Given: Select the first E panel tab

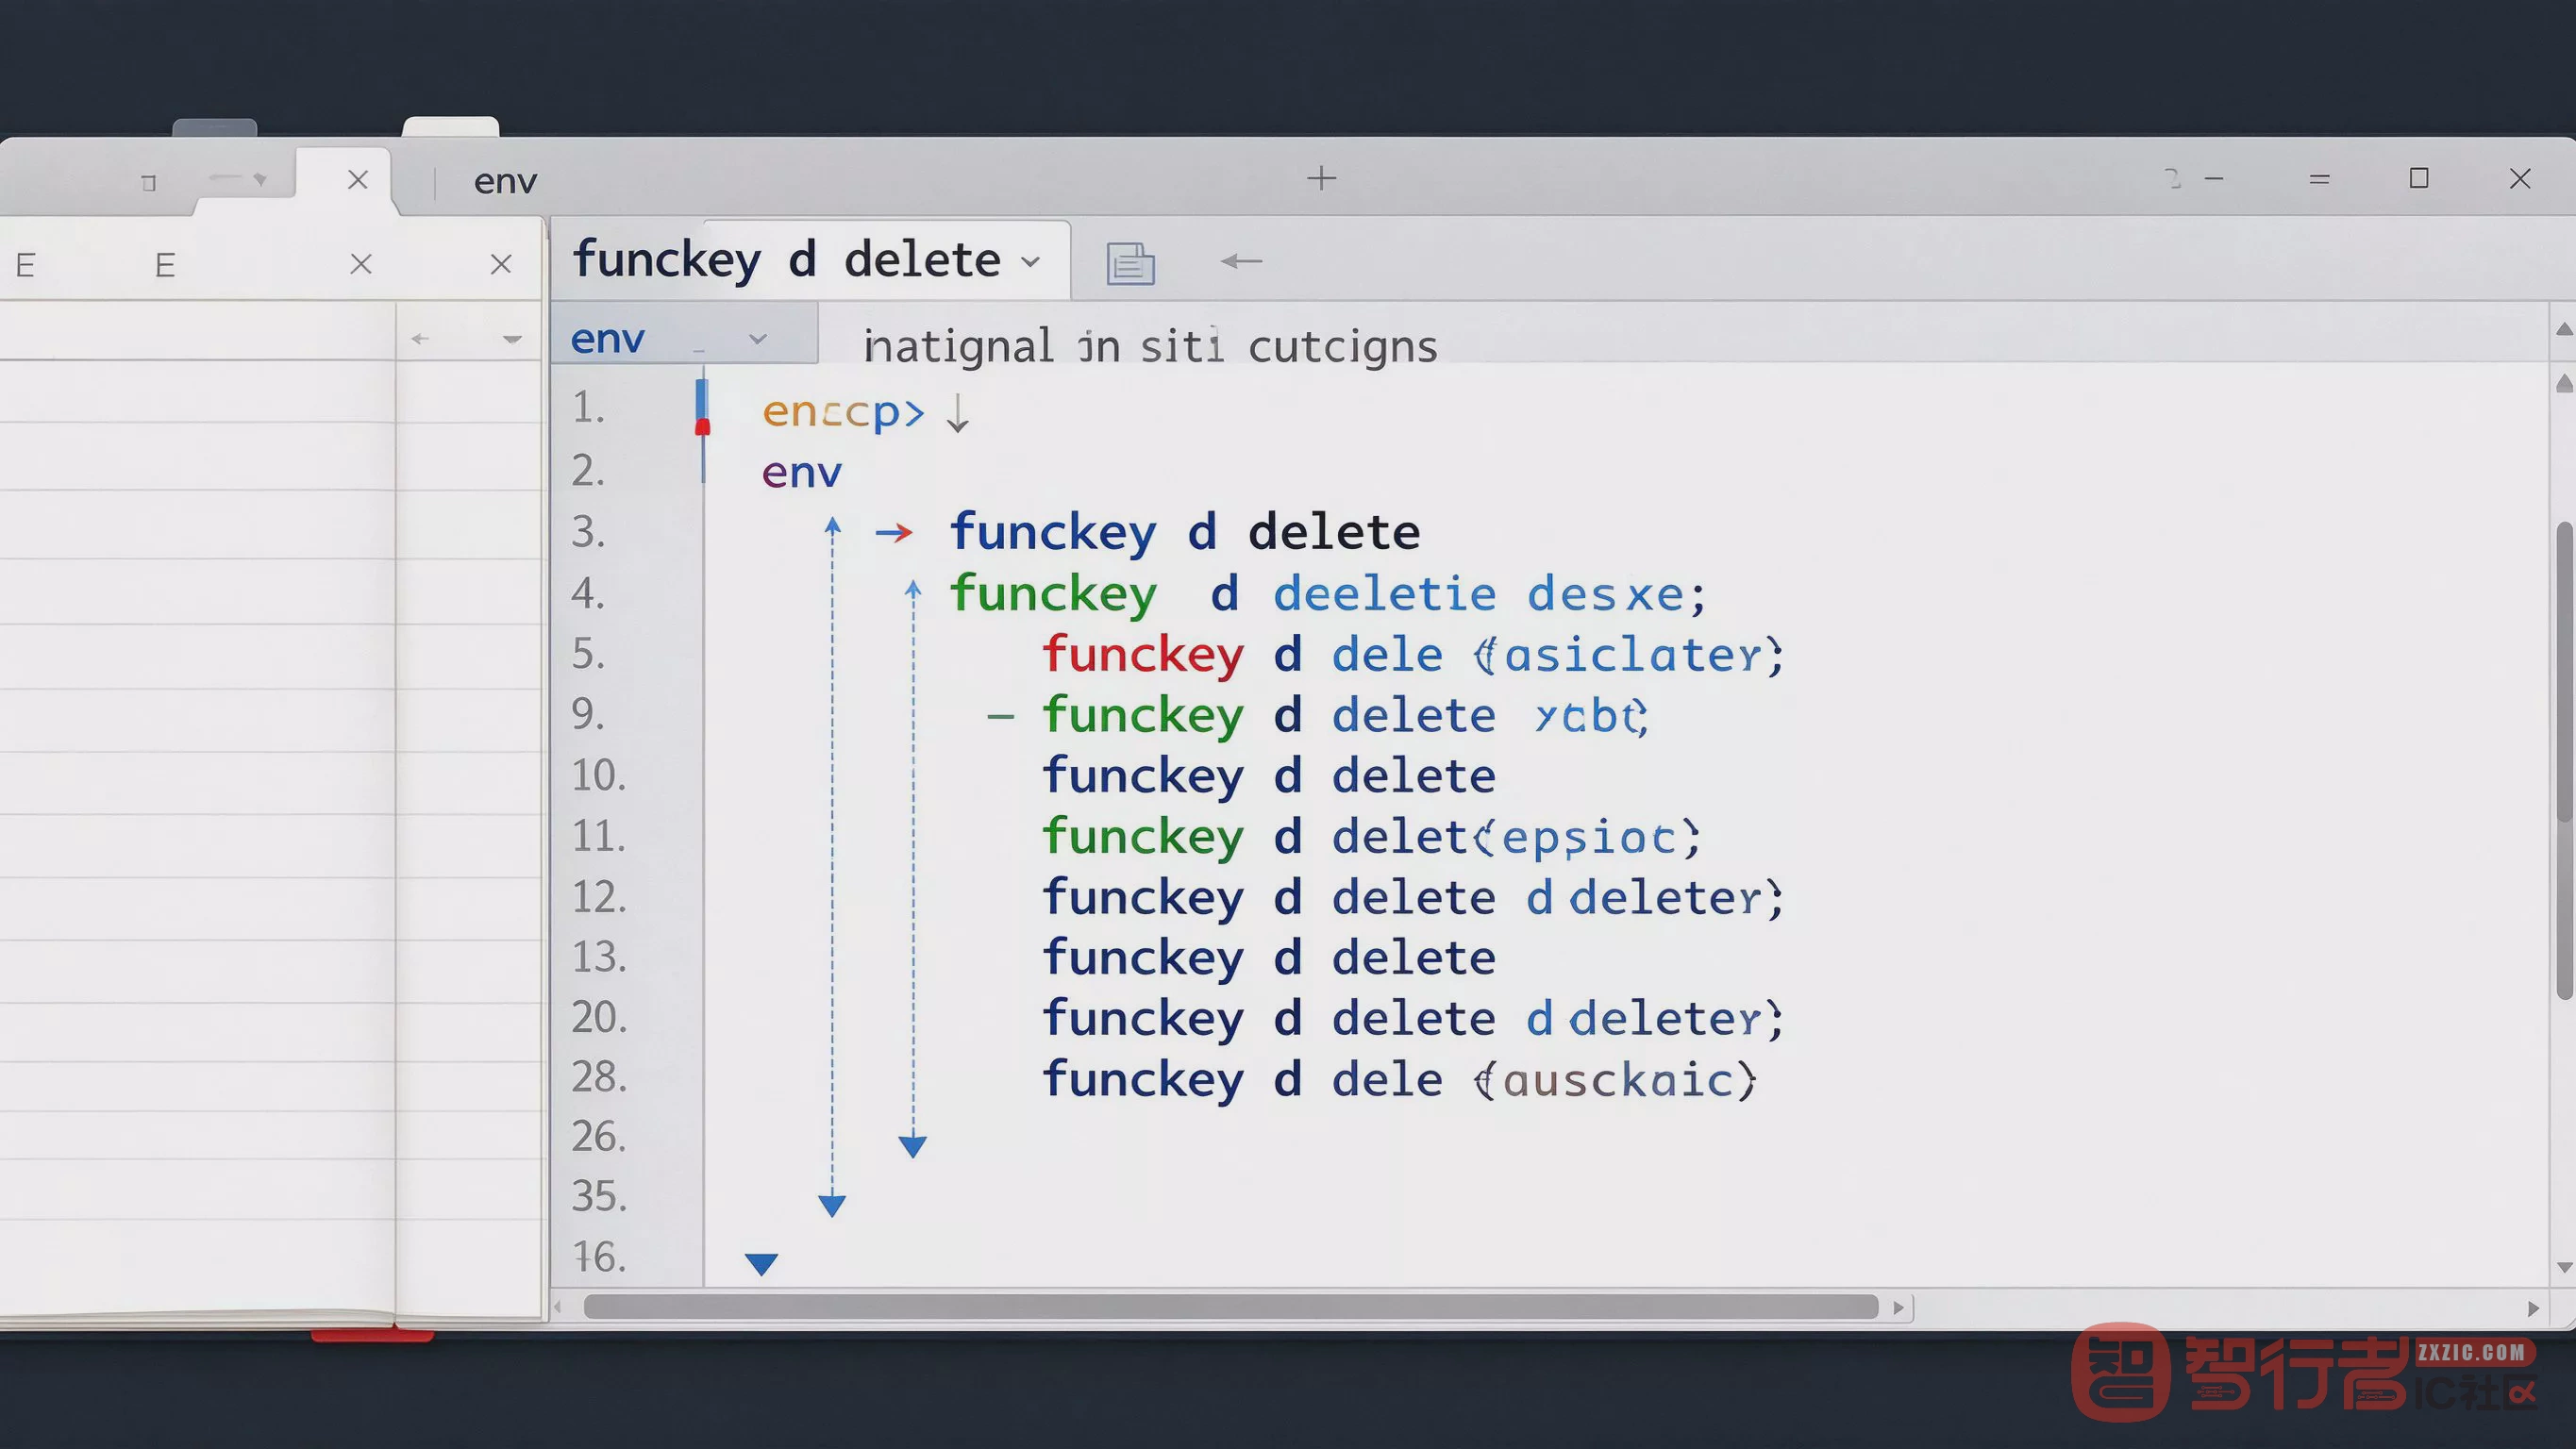Looking at the screenshot, I should 26,265.
